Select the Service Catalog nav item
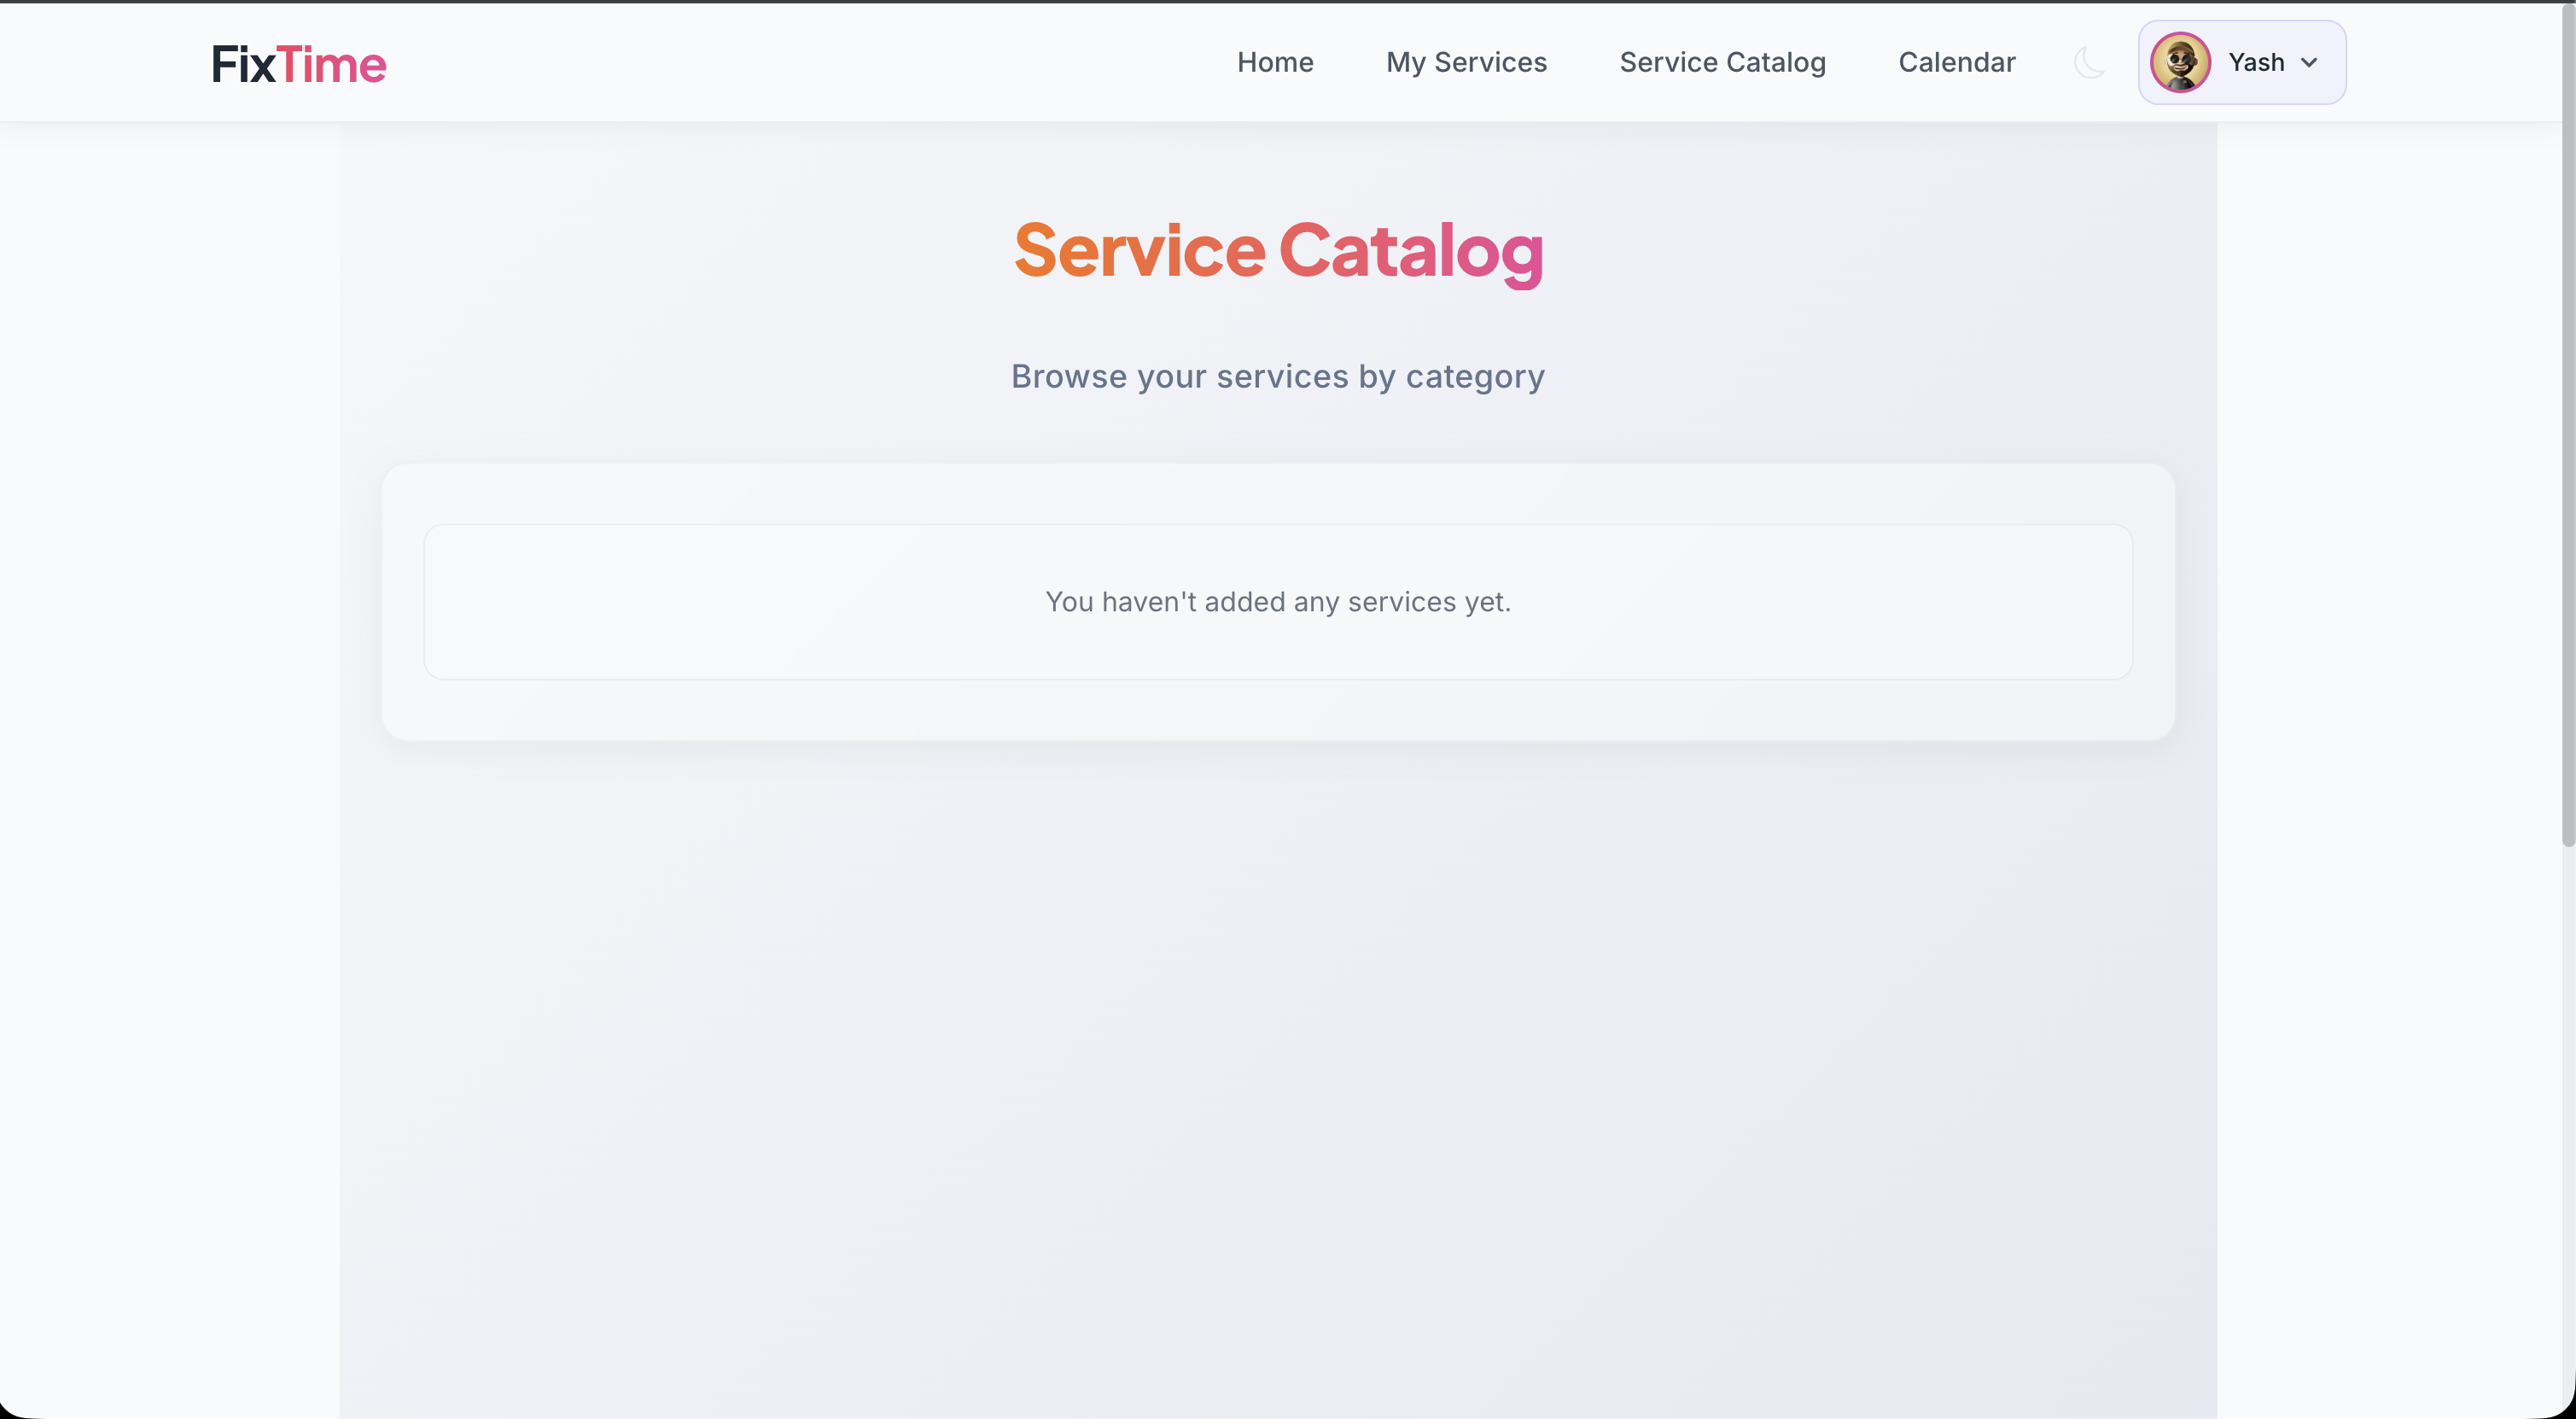Image resolution: width=2576 pixels, height=1419 pixels. 1722,62
